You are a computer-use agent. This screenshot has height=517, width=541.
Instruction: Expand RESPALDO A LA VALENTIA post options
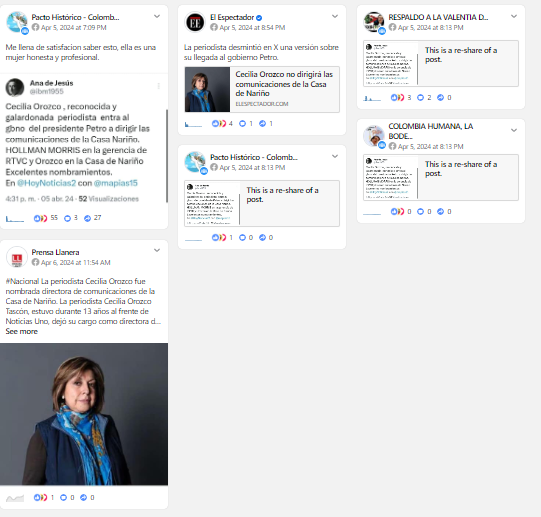[x=514, y=17]
